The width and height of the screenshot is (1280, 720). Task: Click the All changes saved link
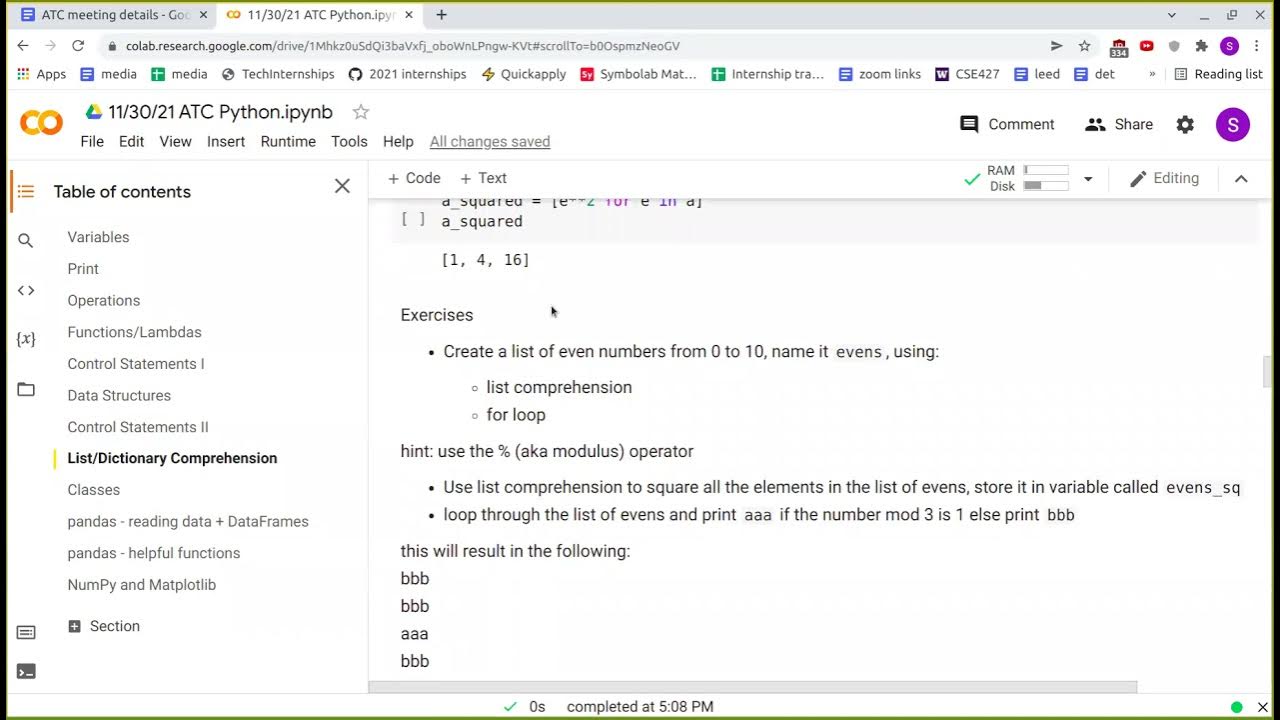490,141
